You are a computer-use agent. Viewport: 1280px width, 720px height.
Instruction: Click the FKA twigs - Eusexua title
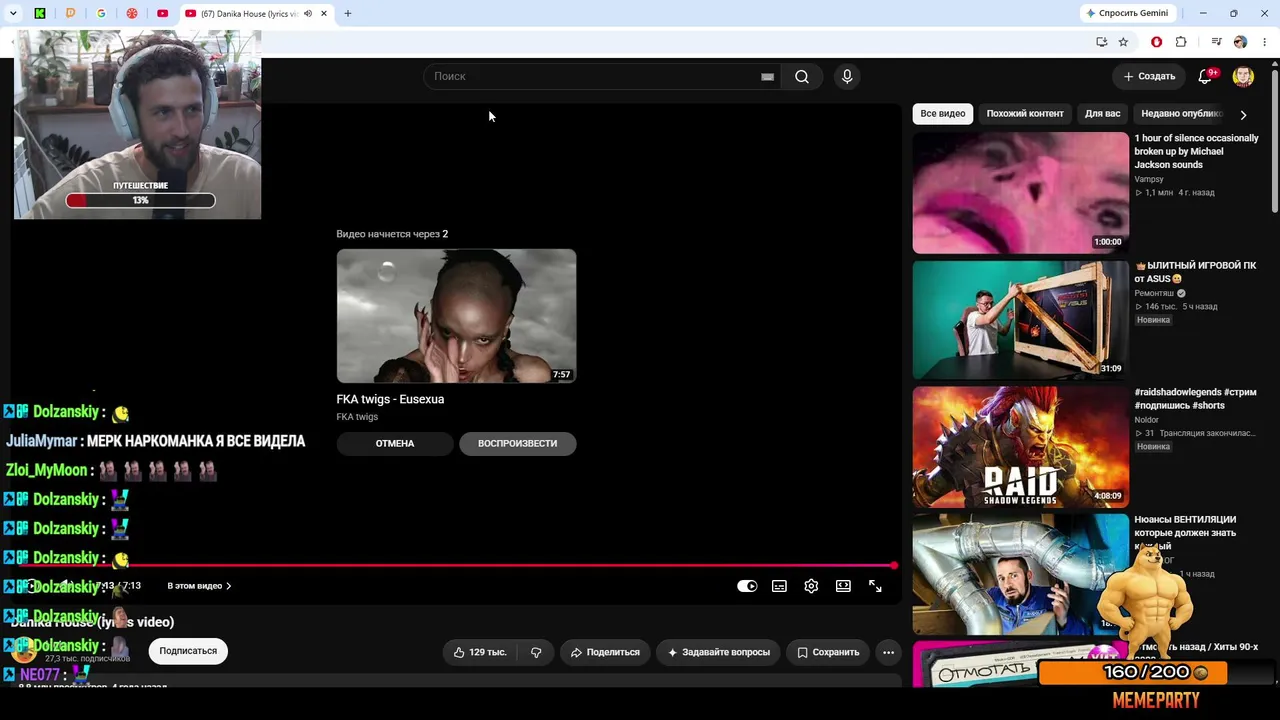(390, 399)
